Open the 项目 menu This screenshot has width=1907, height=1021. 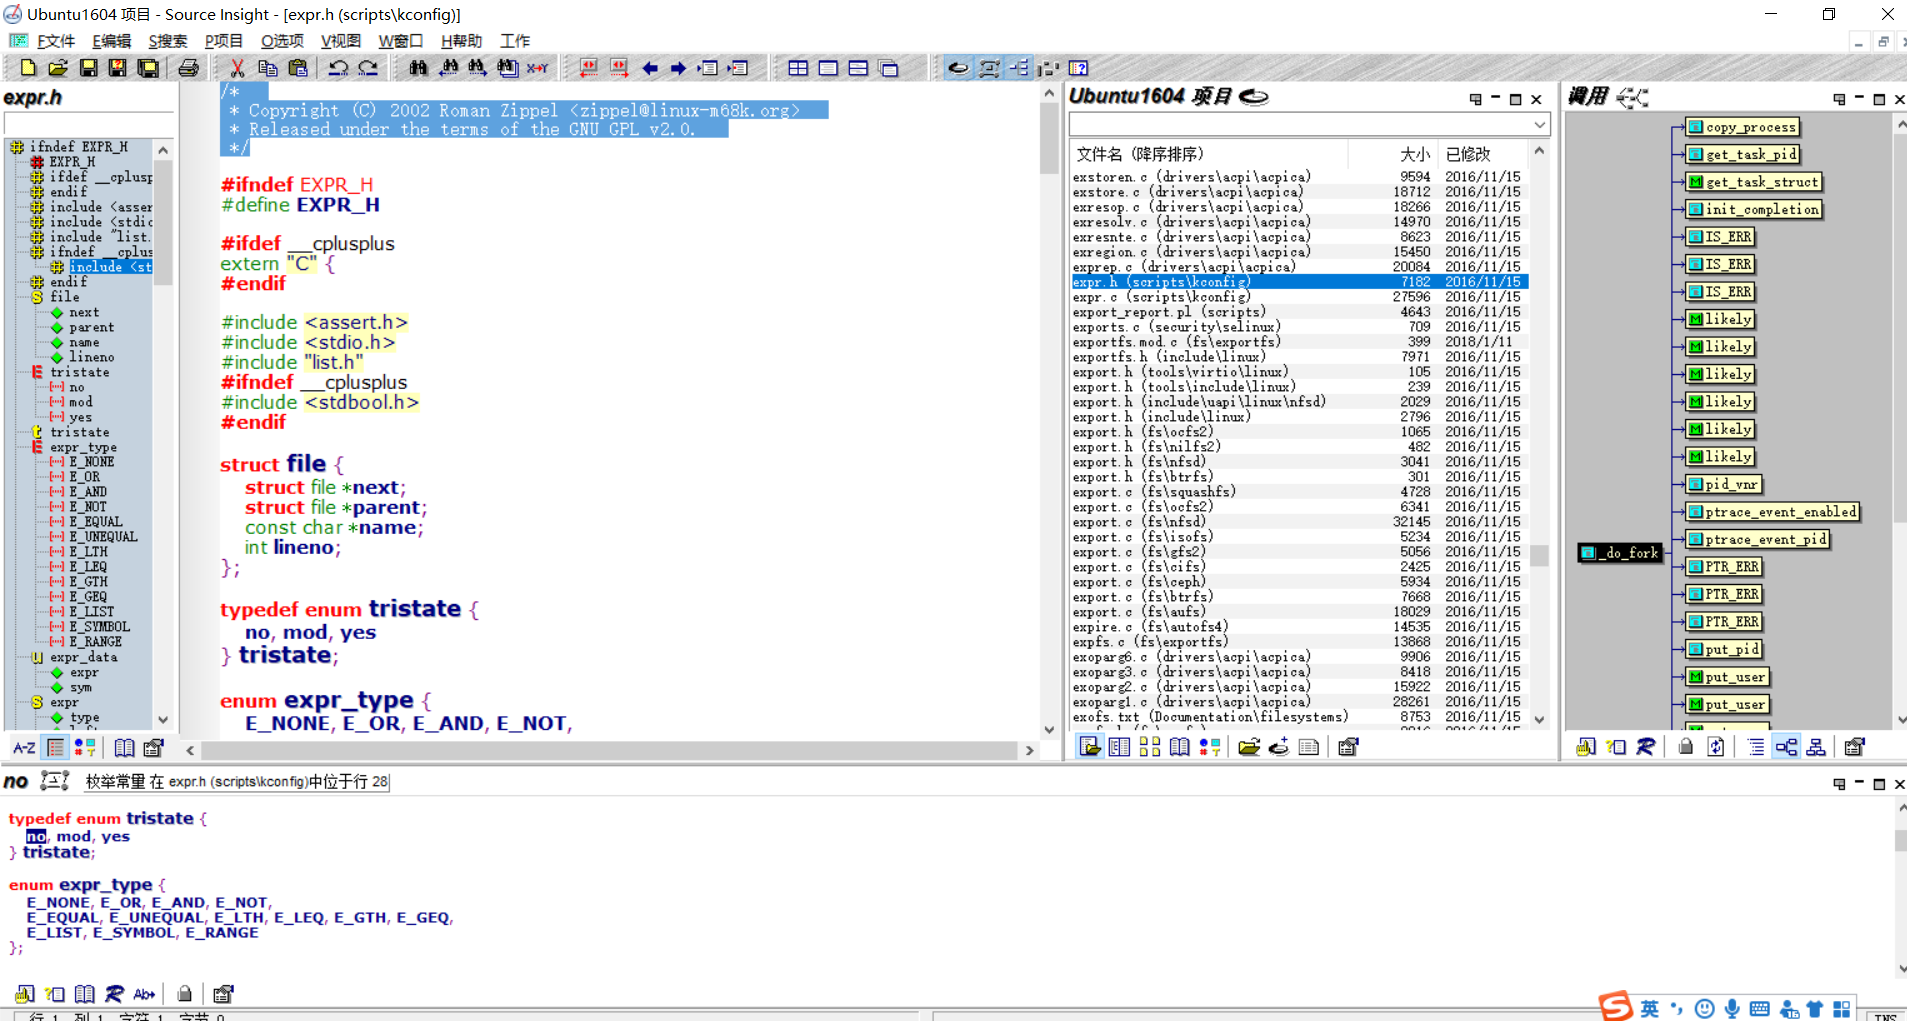(222, 41)
